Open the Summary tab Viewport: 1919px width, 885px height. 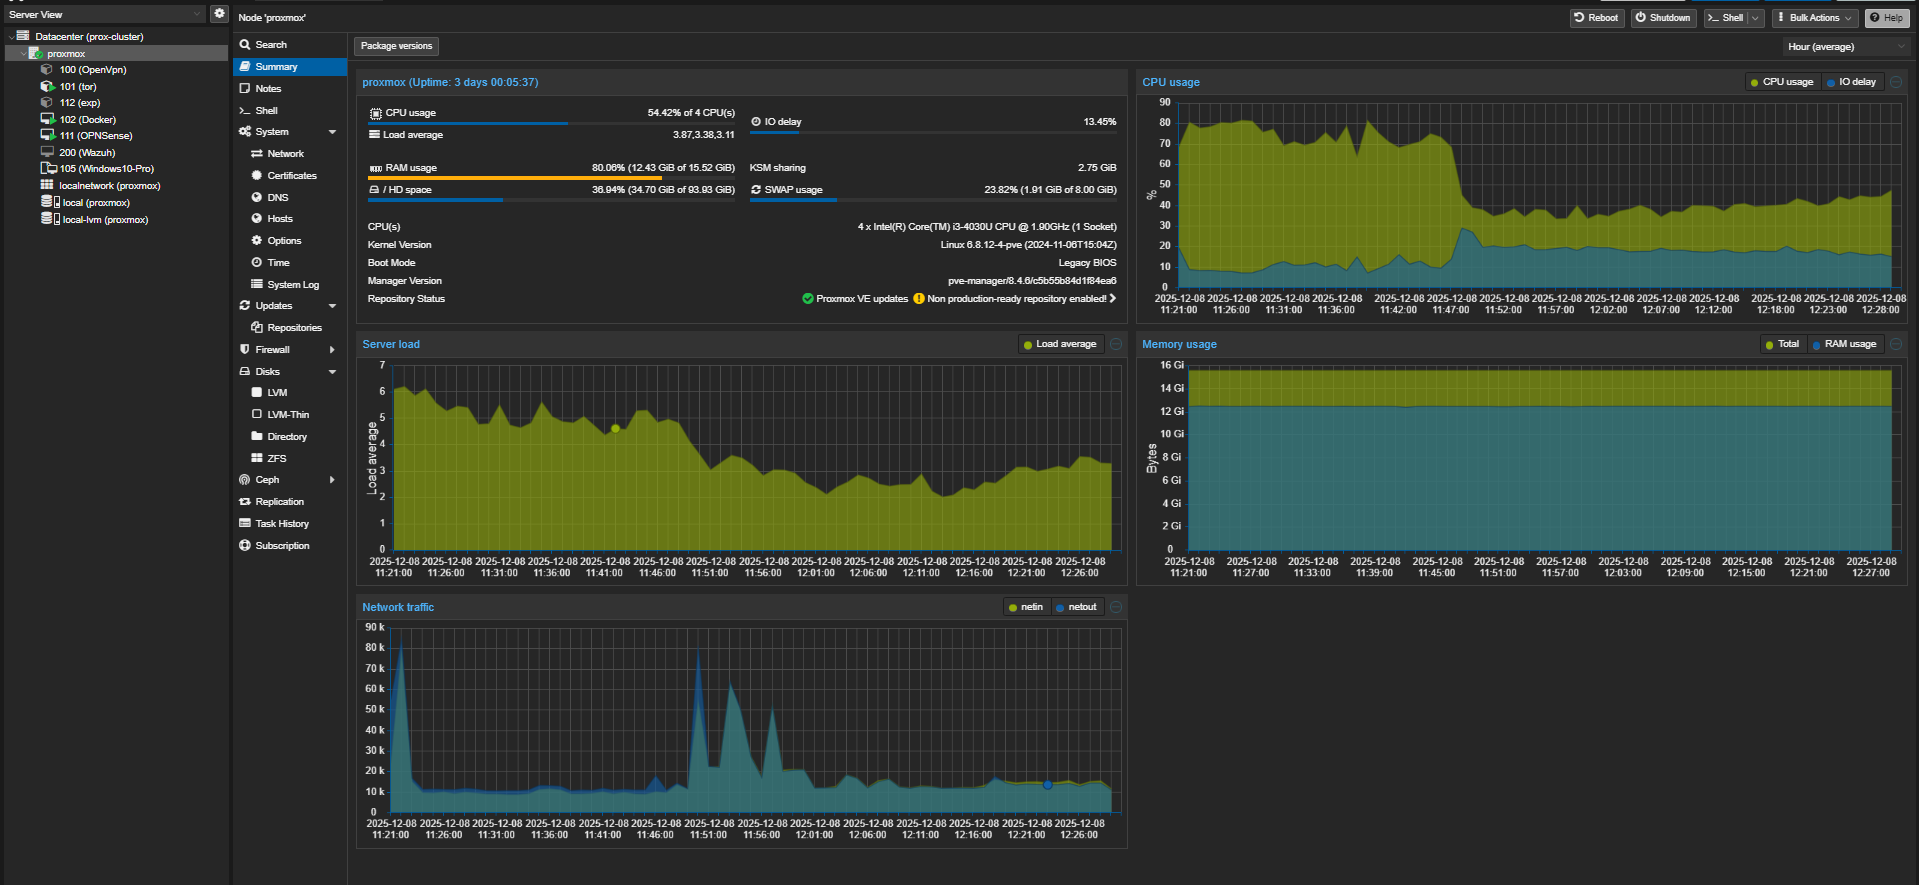[276, 67]
